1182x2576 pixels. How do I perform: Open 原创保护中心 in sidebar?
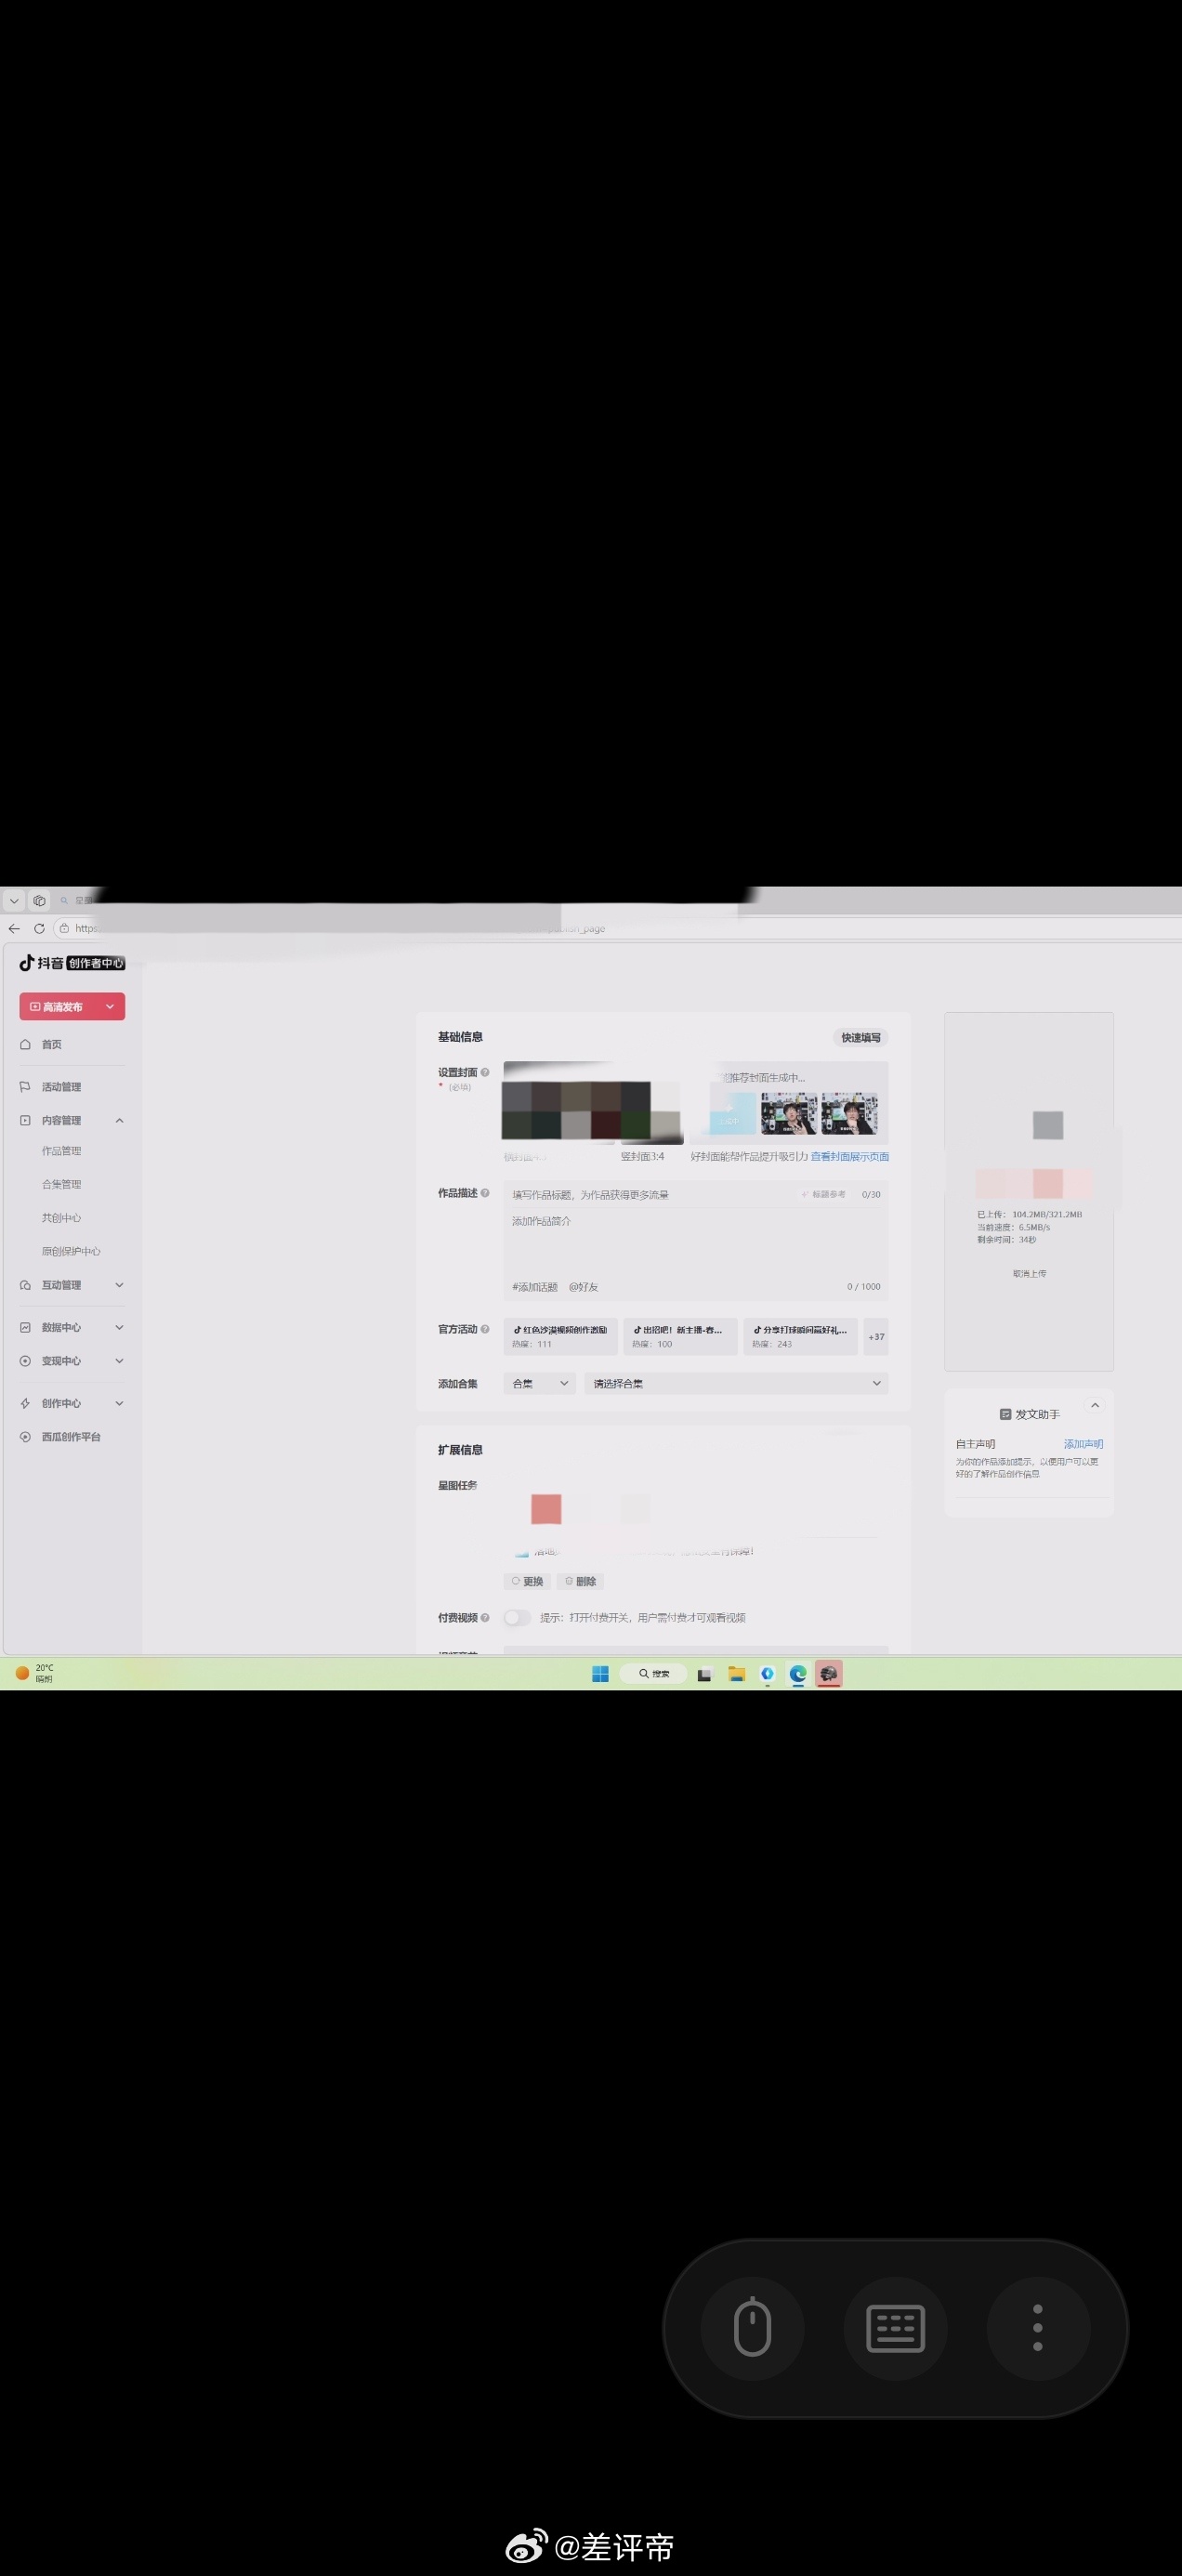70,1251
